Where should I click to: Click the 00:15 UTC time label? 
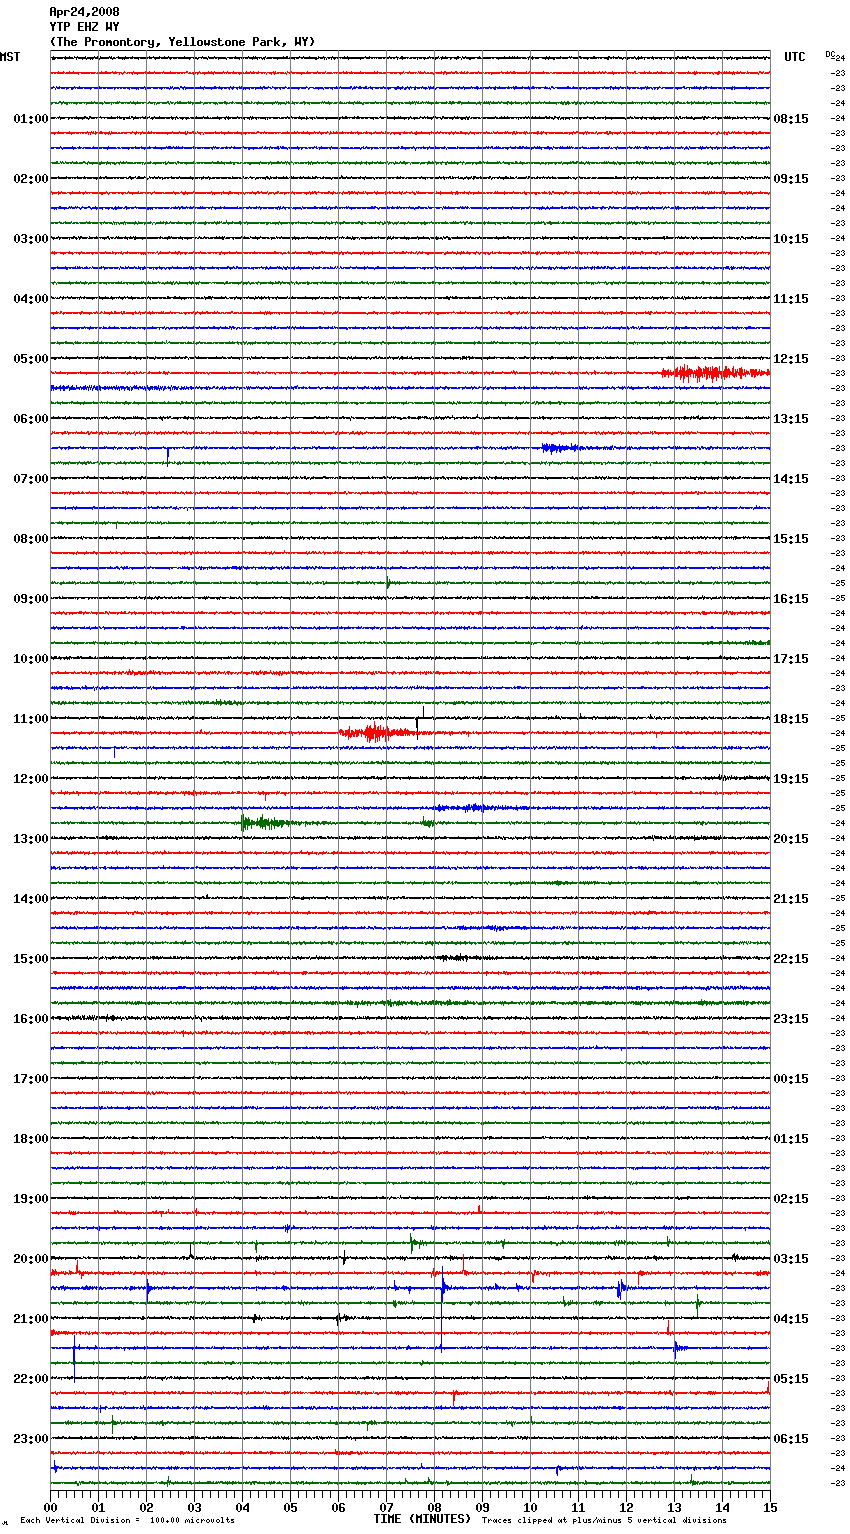click(791, 1079)
